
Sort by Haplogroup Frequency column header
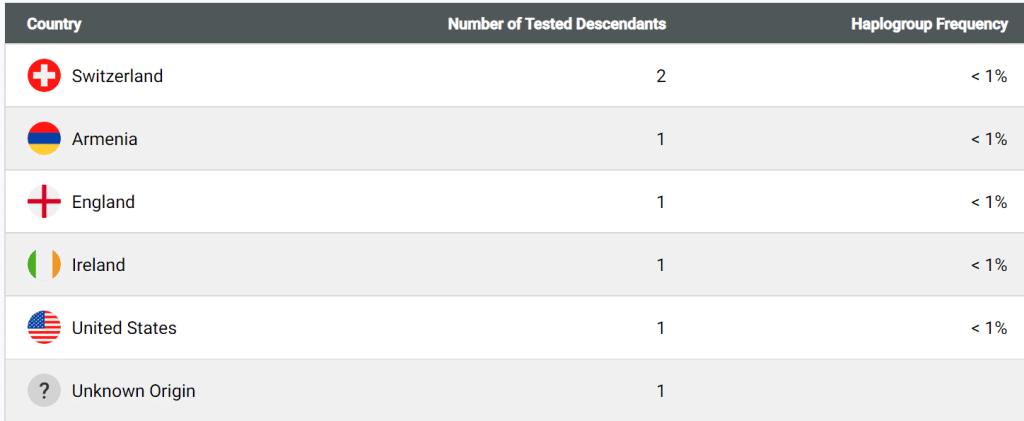(x=929, y=24)
